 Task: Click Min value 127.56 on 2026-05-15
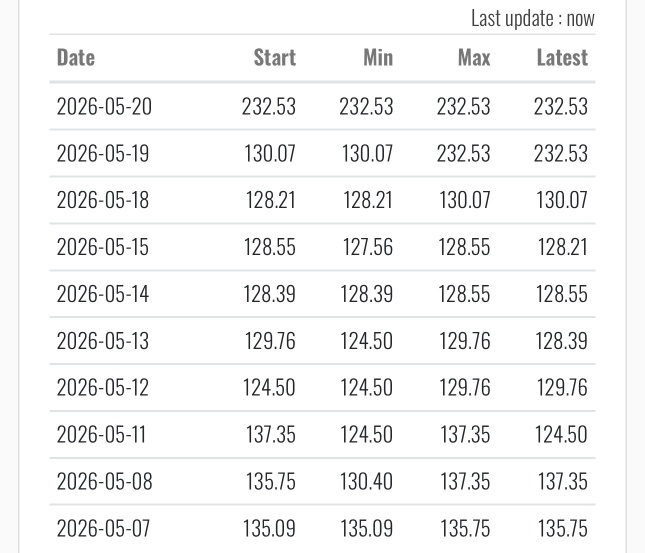click(368, 247)
